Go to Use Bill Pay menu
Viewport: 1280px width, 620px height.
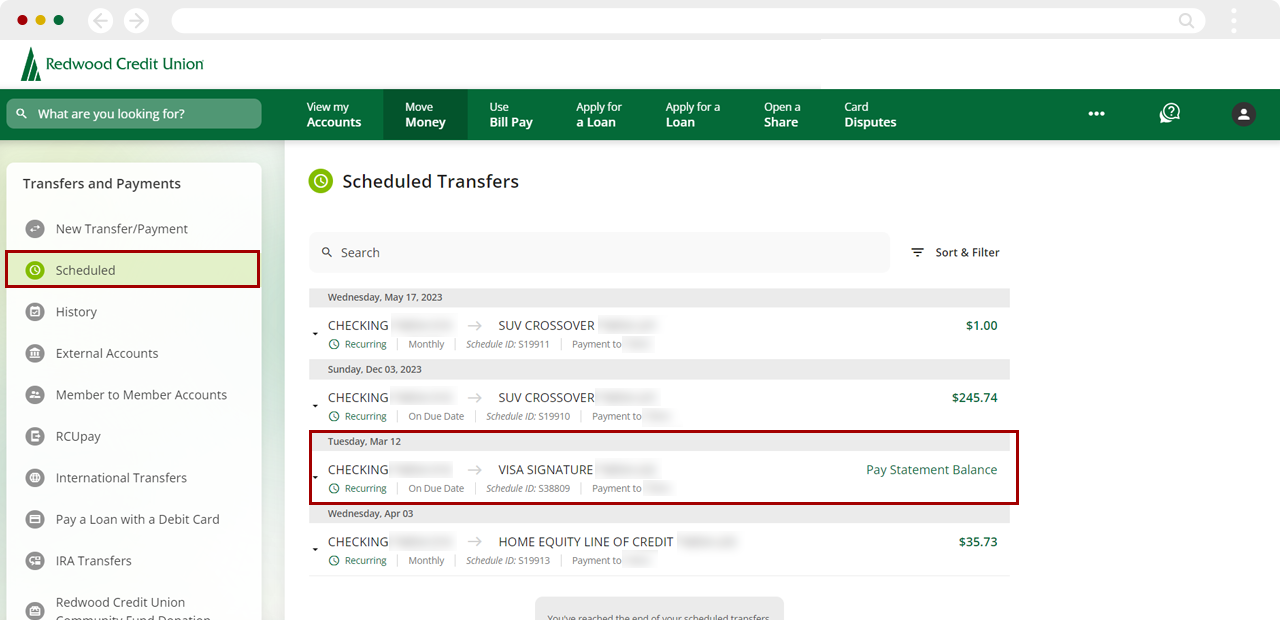coord(510,115)
